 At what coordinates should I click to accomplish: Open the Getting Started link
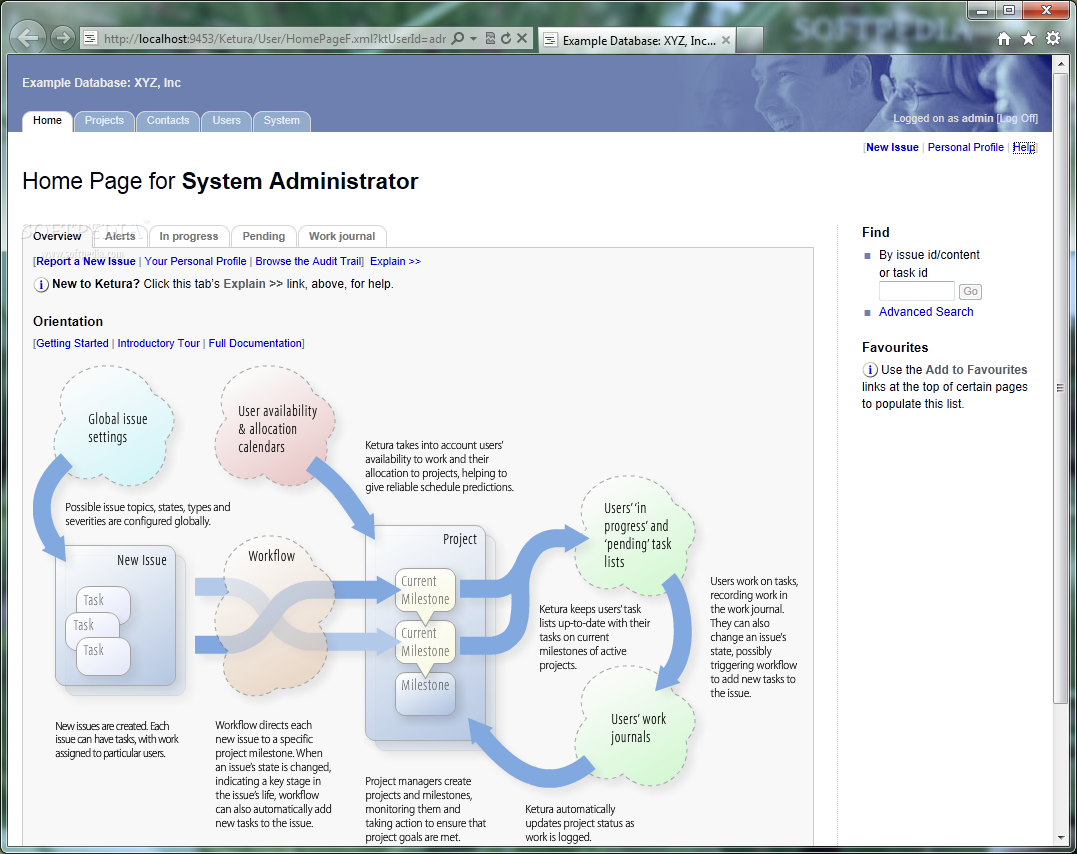click(x=72, y=343)
